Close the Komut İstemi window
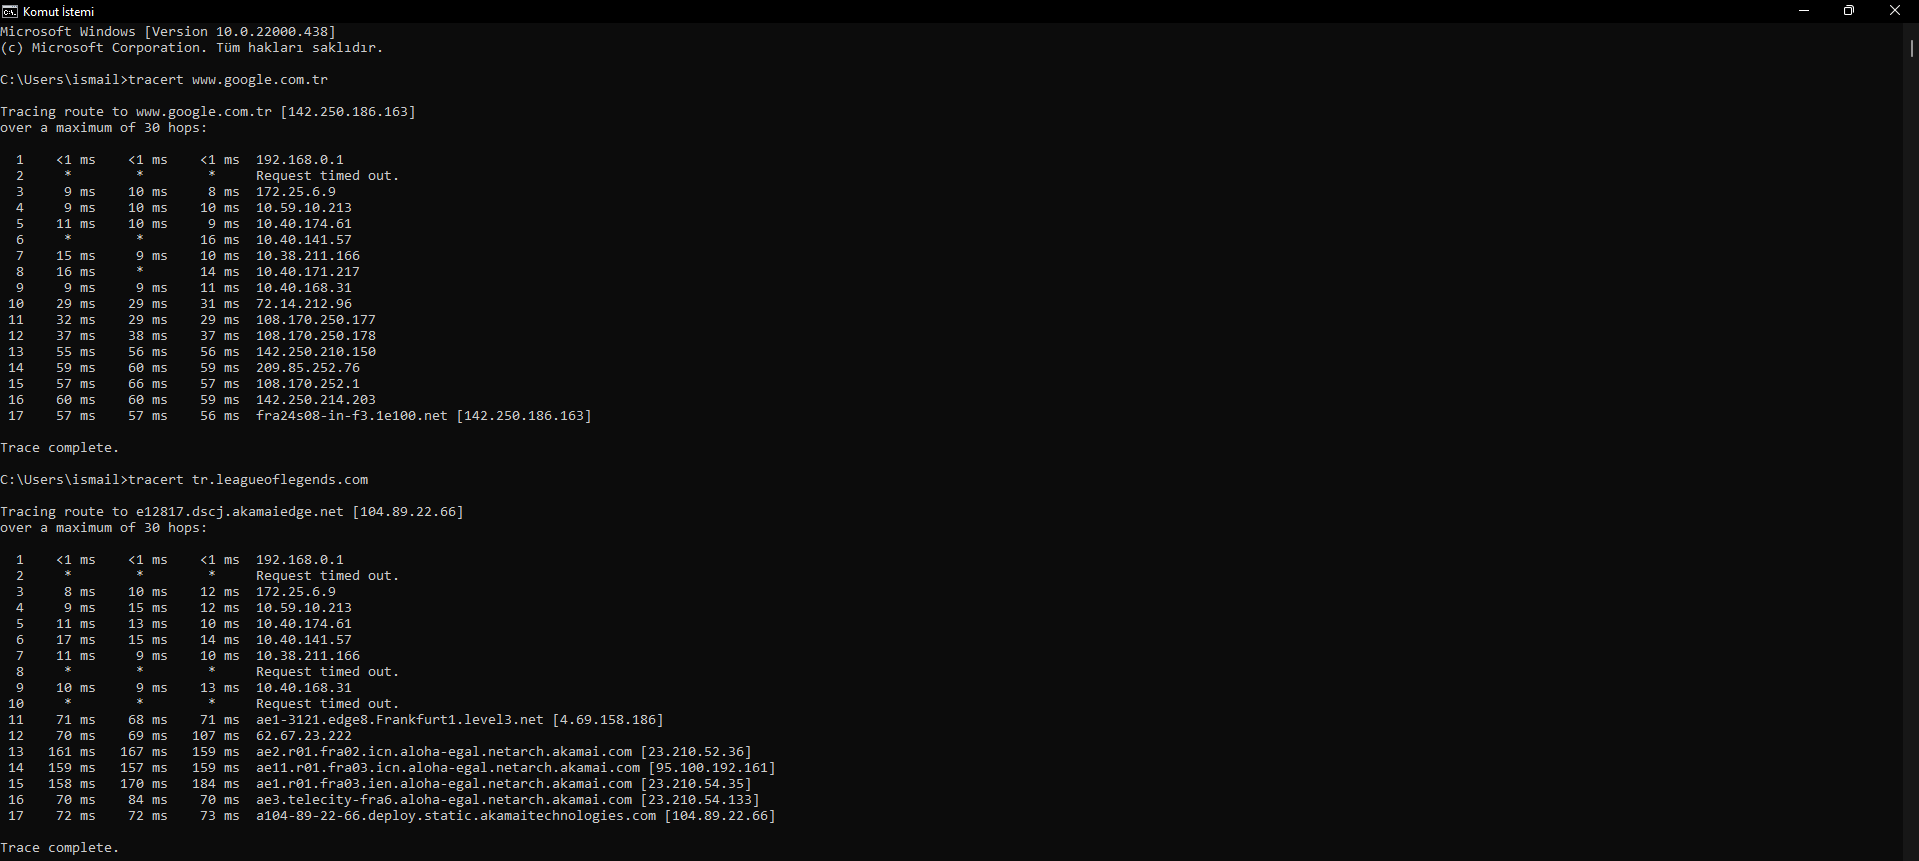The height and width of the screenshot is (861, 1919). tap(1894, 11)
